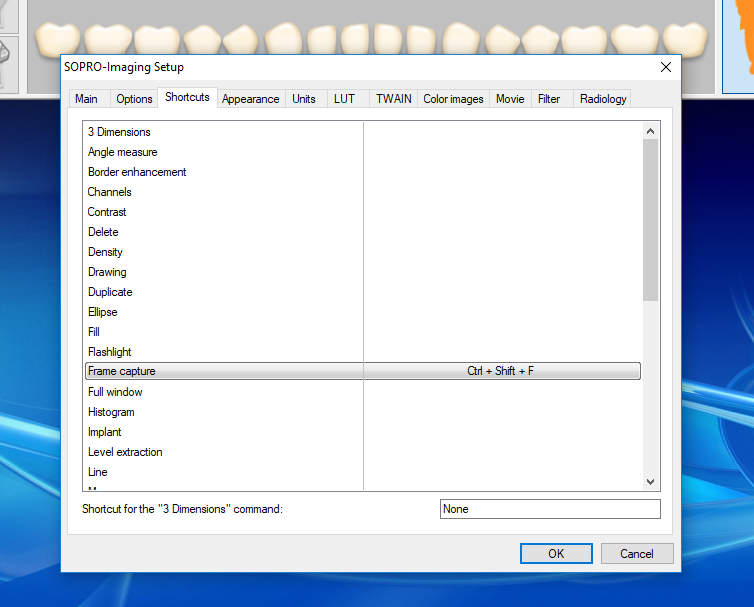Dismiss the dialog with Cancel

[637, 554]
